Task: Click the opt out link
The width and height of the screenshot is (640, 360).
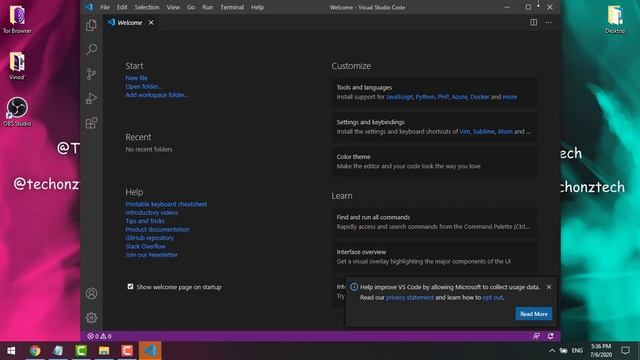Action: pyautogui.click(x=492, y=298)
